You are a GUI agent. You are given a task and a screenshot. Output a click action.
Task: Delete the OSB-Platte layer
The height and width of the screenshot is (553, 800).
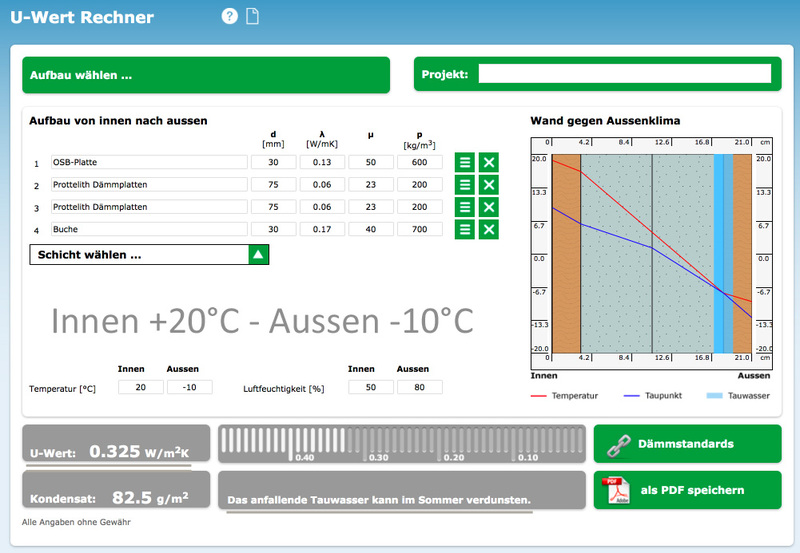pos(489,162)
